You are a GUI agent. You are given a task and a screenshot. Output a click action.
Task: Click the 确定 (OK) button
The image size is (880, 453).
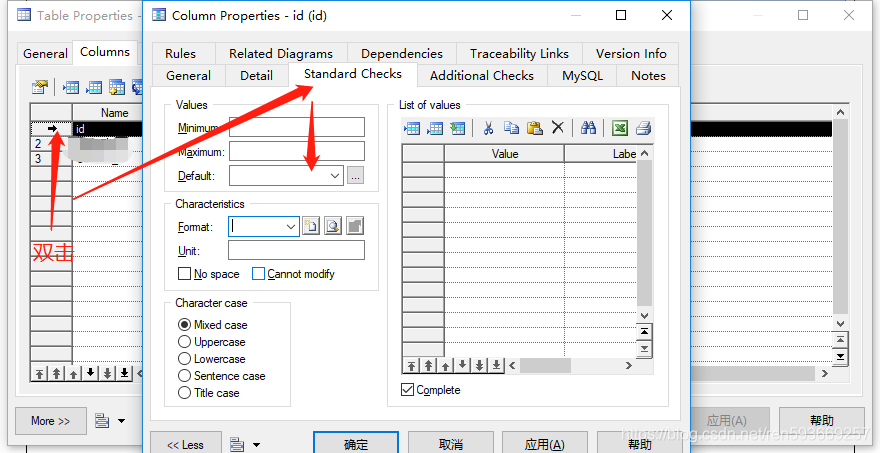click(x=356, y=443)
